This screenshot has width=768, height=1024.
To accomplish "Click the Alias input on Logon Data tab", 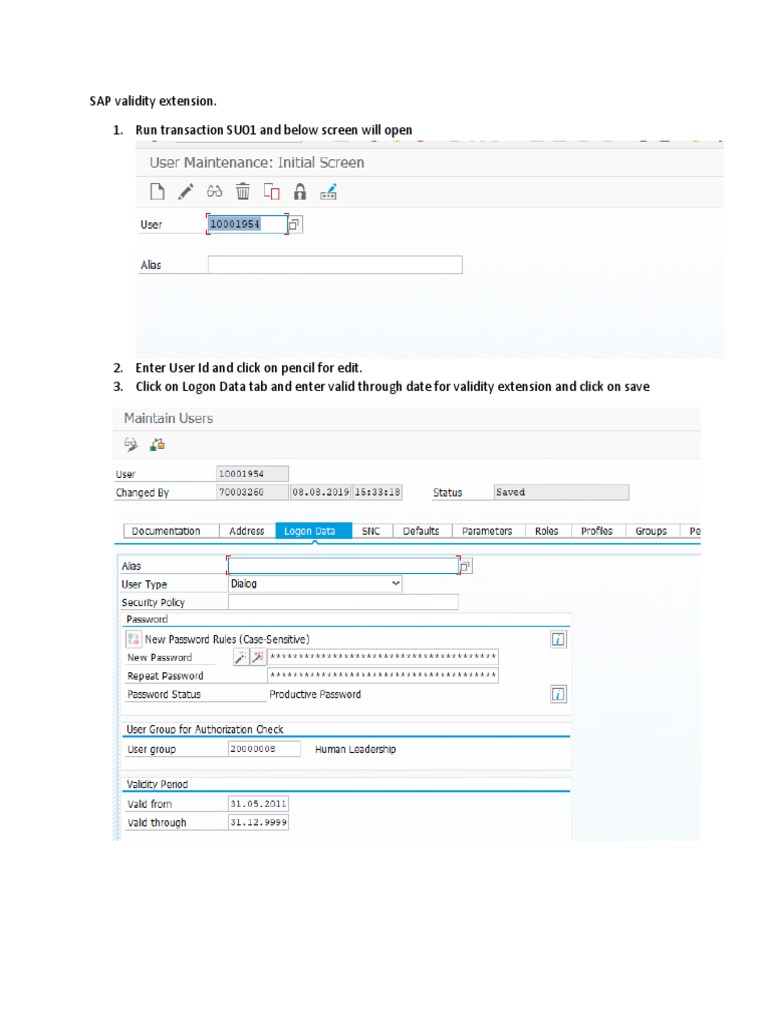I will [343, 566].
